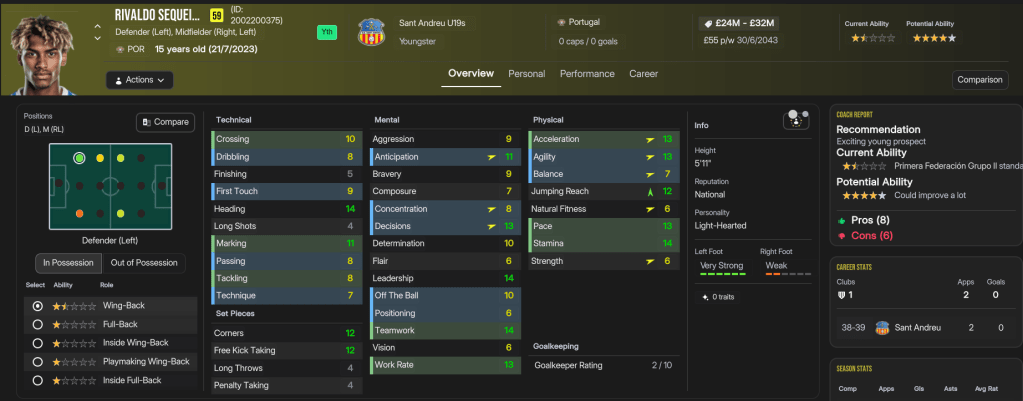Switch to the Performance tab
This screenshot has height=401, width=1023.
pos(587,74)
